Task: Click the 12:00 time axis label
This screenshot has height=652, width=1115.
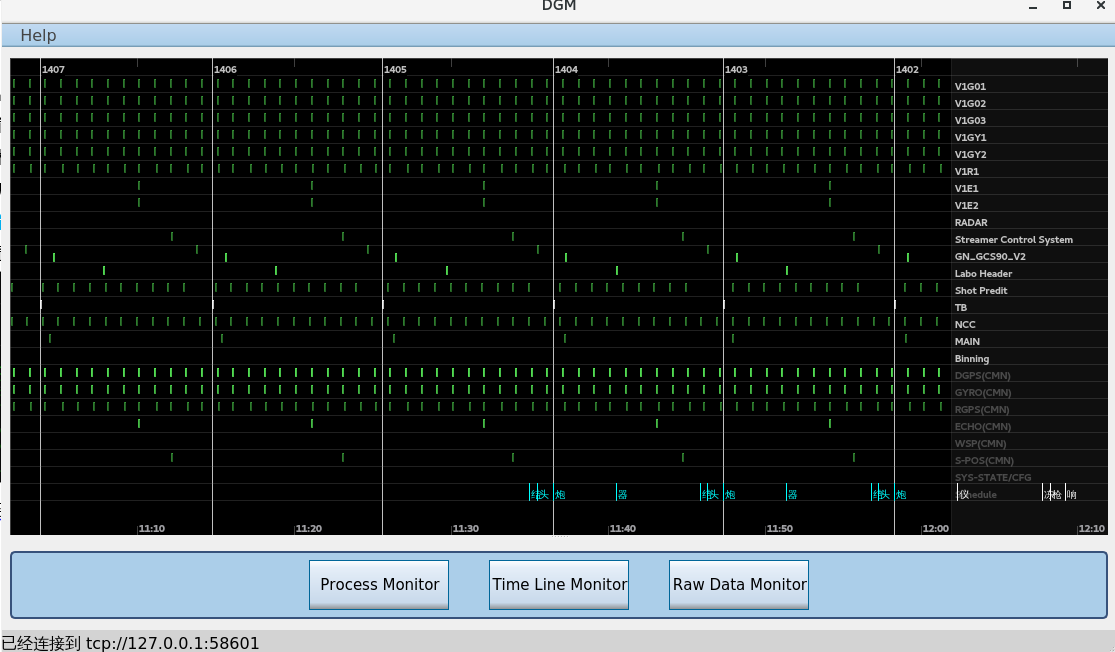Action: pos(935,529)
